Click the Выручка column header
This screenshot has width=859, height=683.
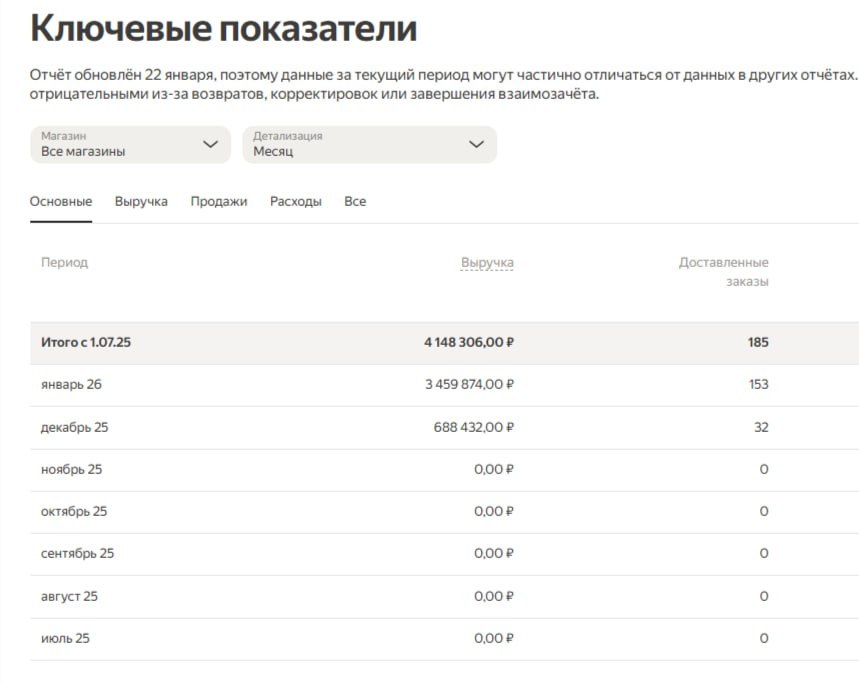487,263
